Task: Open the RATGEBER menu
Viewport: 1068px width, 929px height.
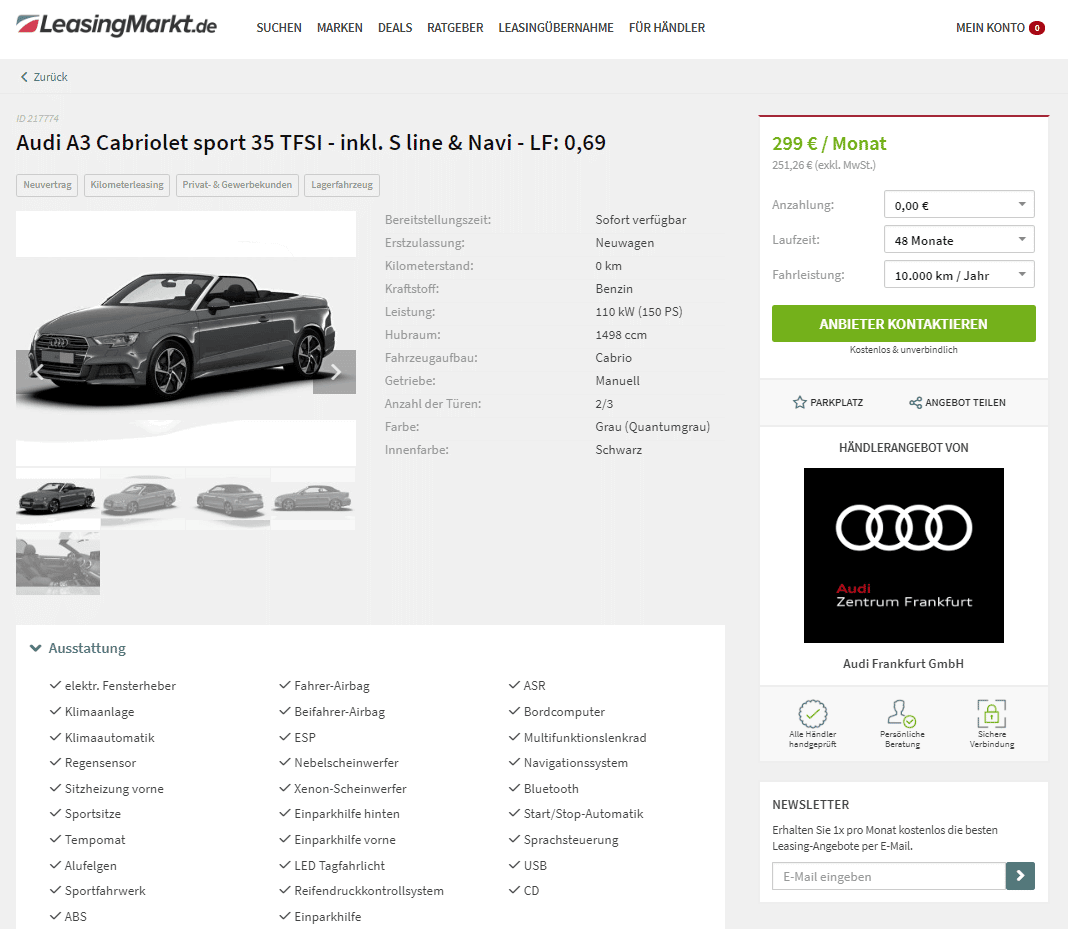Action: click(455, 28)
